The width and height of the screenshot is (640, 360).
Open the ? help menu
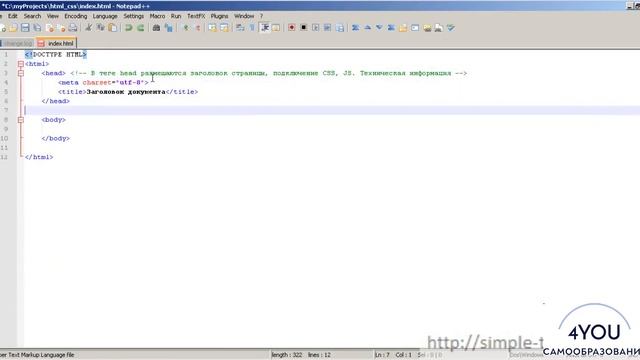coord(261,16)
